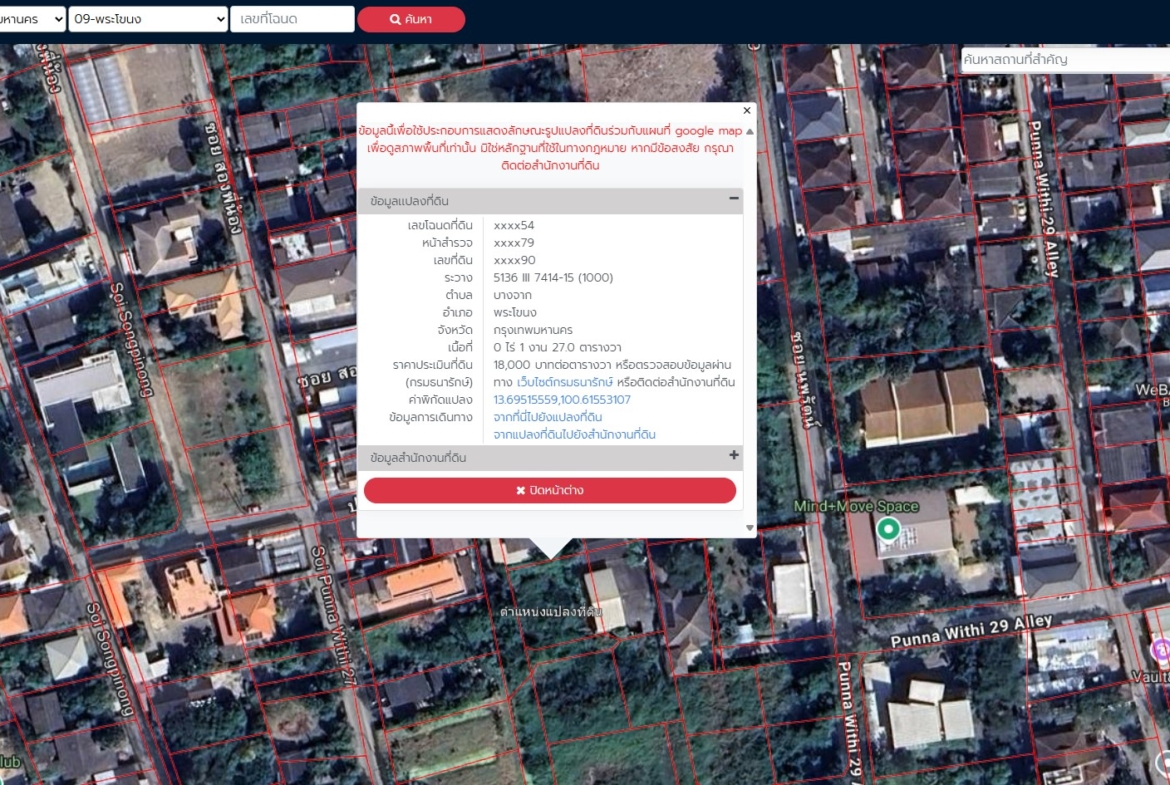Open directions link จากที่นี่ไปยังแปลงที่ดิน

tap(548, 417)
